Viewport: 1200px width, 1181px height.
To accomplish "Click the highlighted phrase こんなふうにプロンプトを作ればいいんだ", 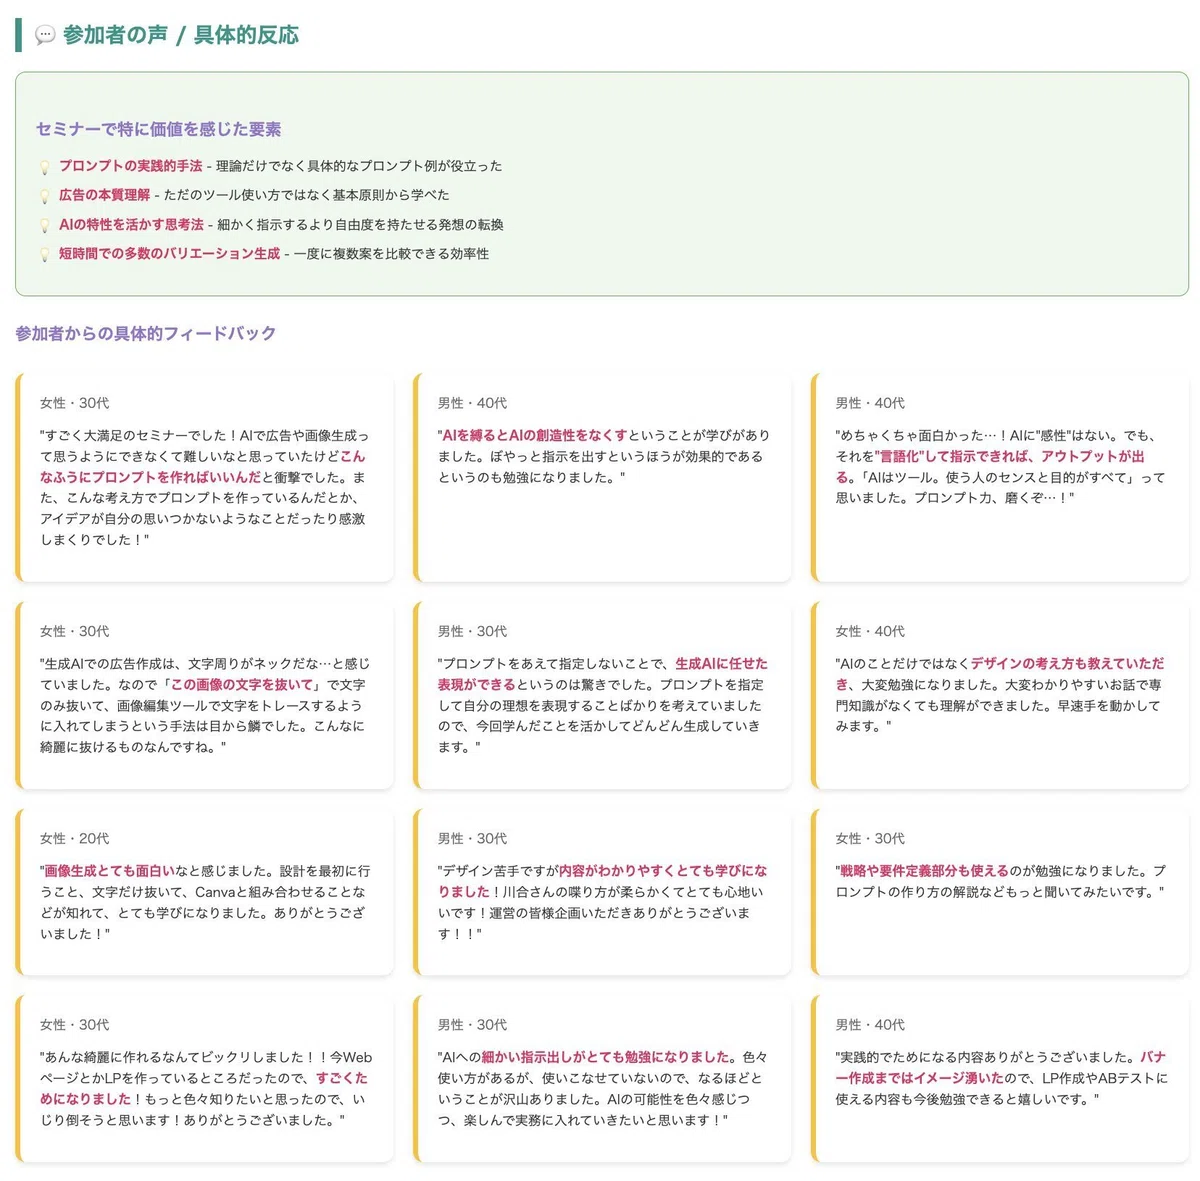I will point(204,467).
